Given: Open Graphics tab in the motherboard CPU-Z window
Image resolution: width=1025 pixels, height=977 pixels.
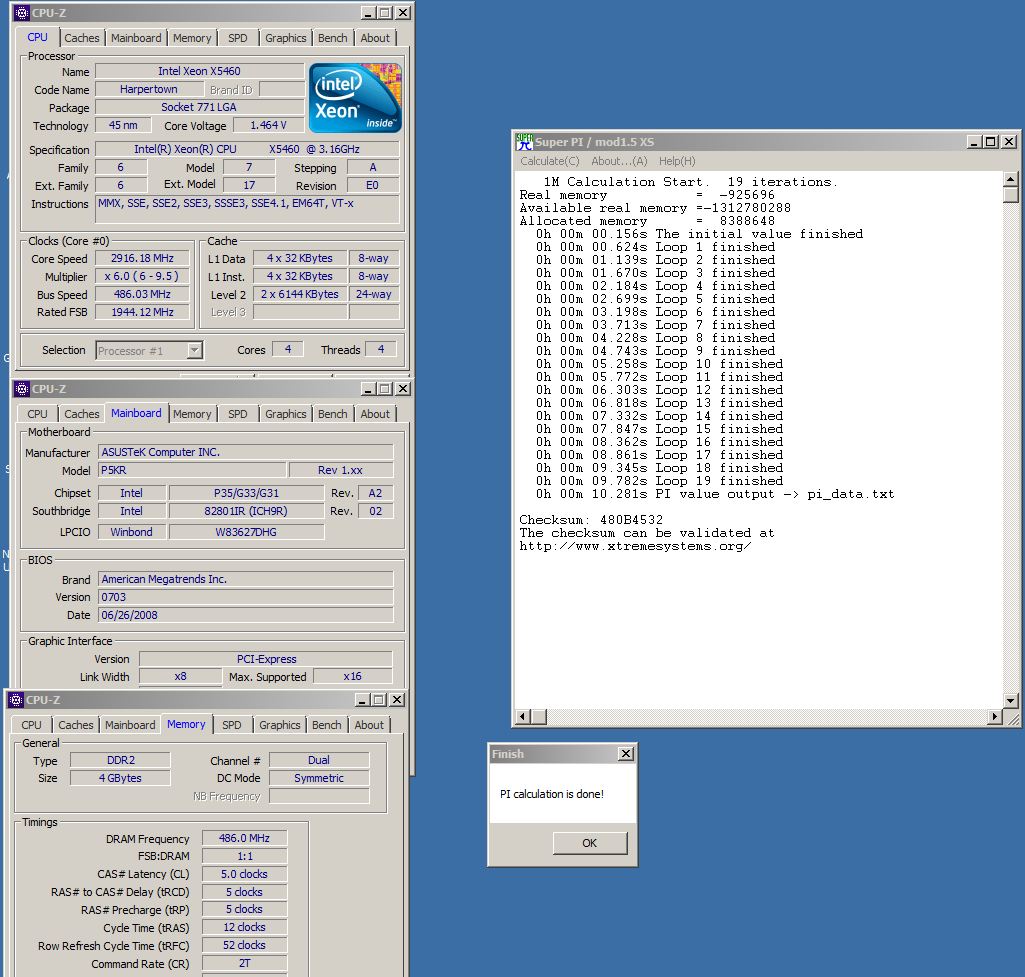Looking at the screenshot, I should coord(286,414).
